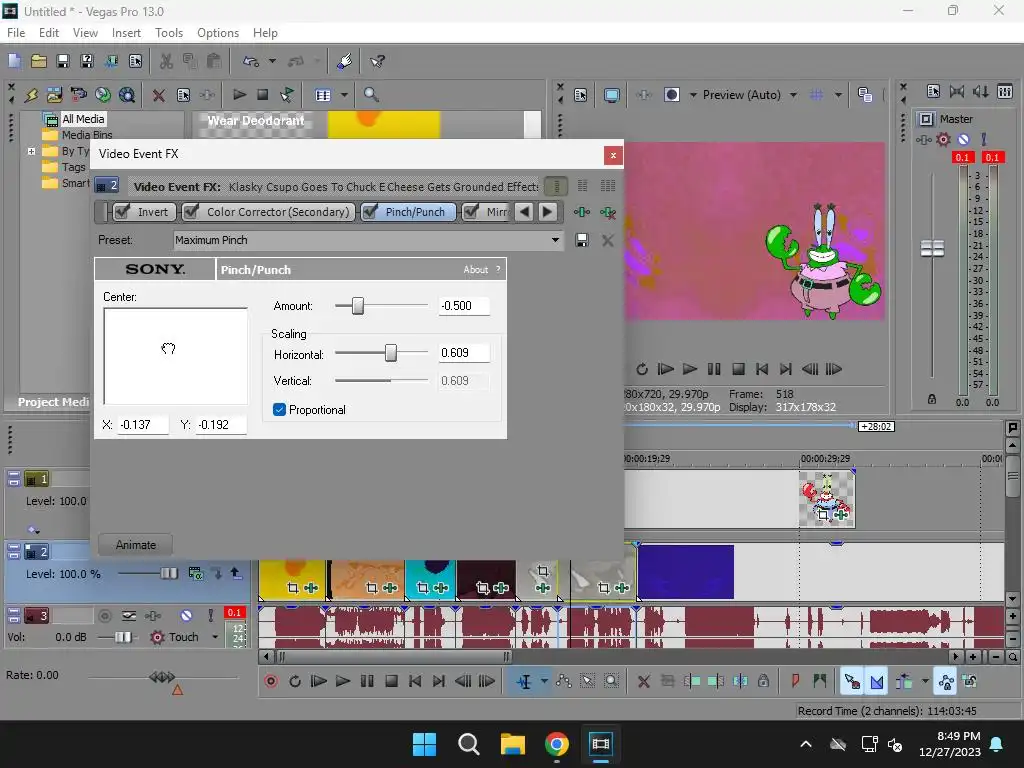This screenshot has height=768, width=1024.
Task: Click the Copy Snapshot icon in preview
Action: point(865,95)
